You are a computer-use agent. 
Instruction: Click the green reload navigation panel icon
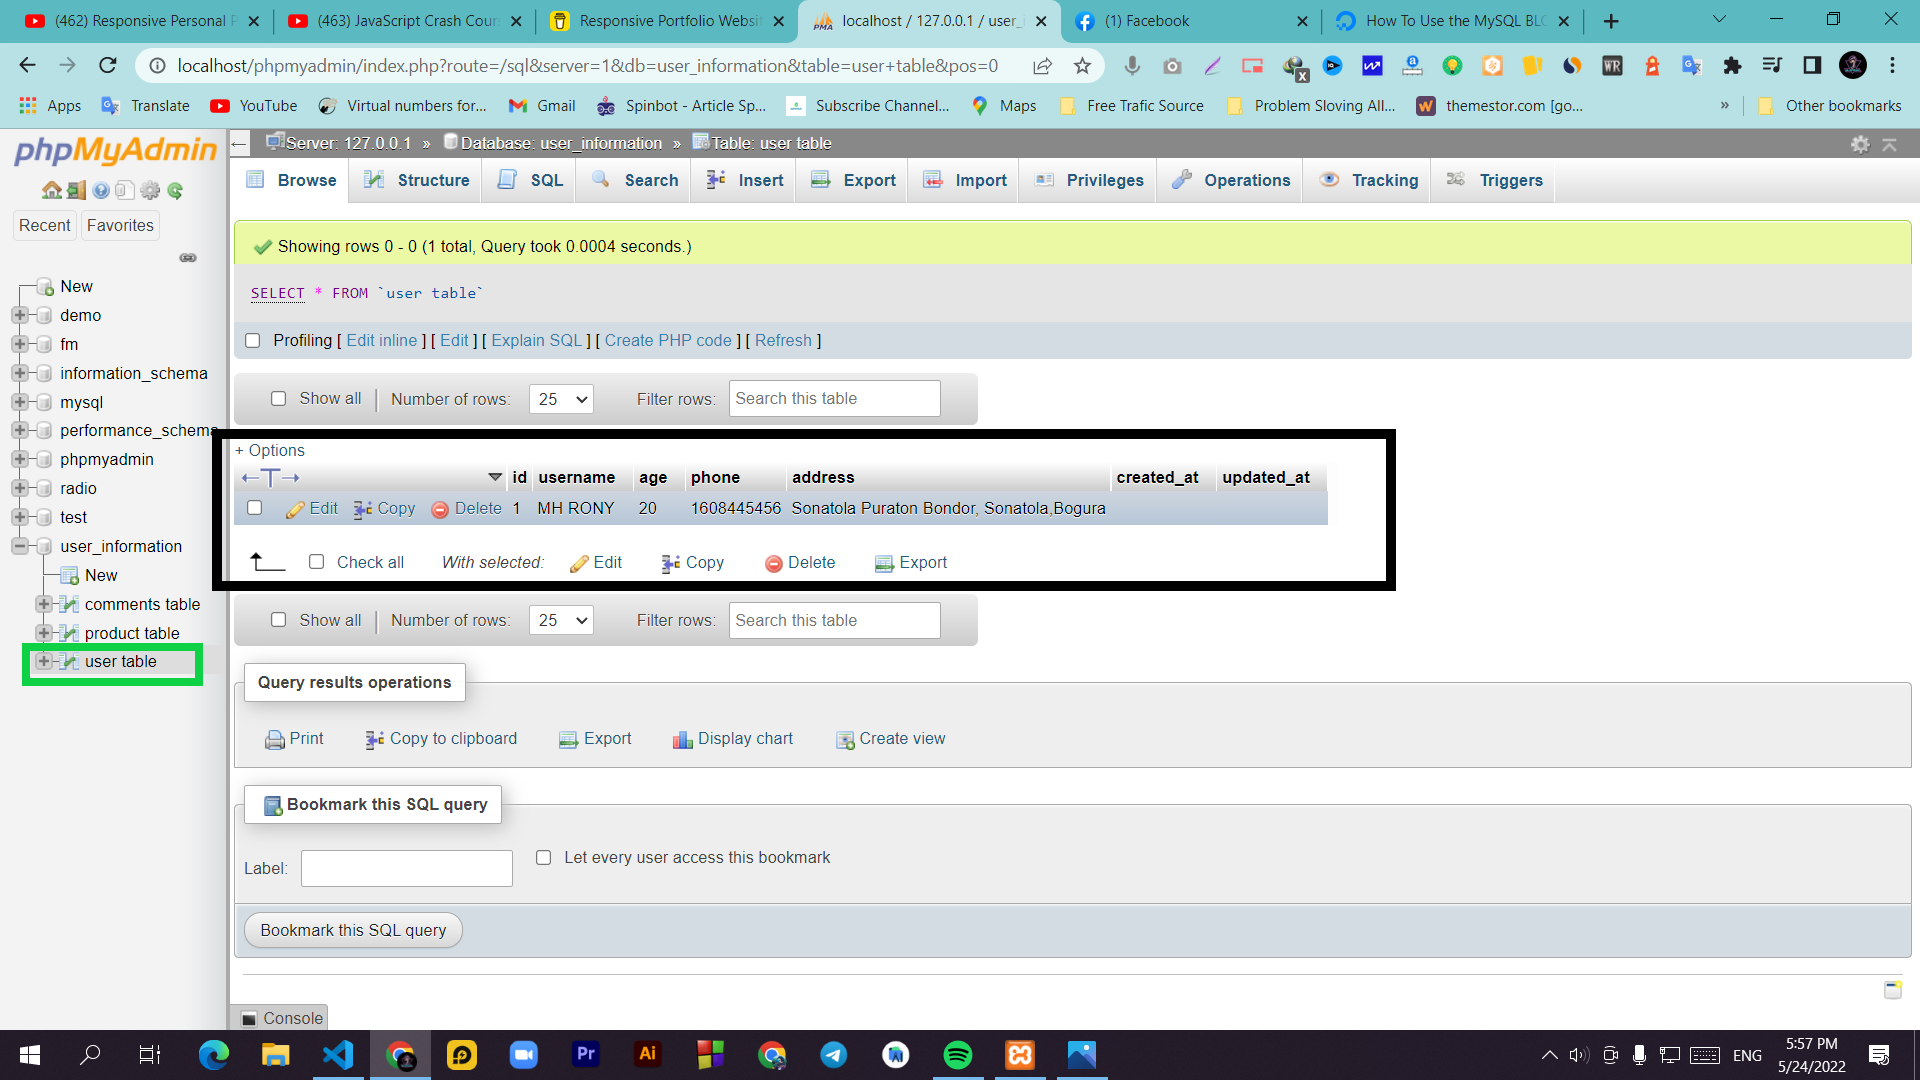point(175,190)
